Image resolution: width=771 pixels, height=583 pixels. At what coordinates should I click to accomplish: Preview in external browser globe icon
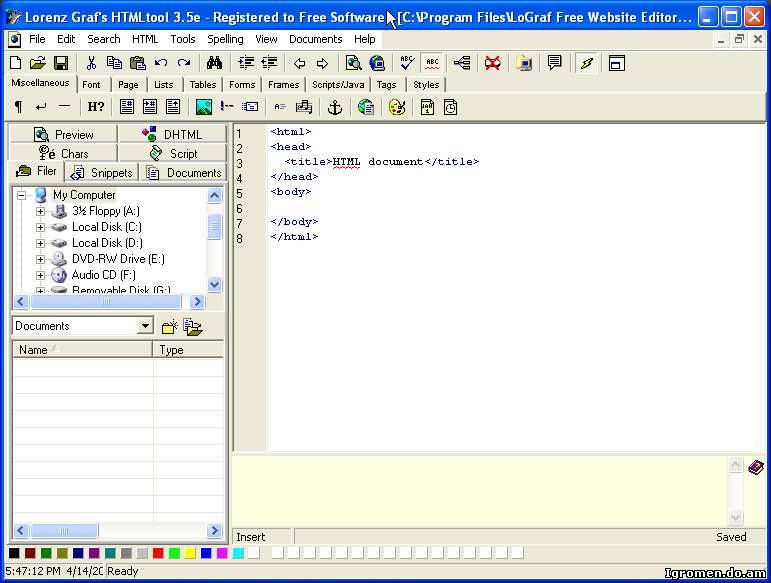point(377,63)
